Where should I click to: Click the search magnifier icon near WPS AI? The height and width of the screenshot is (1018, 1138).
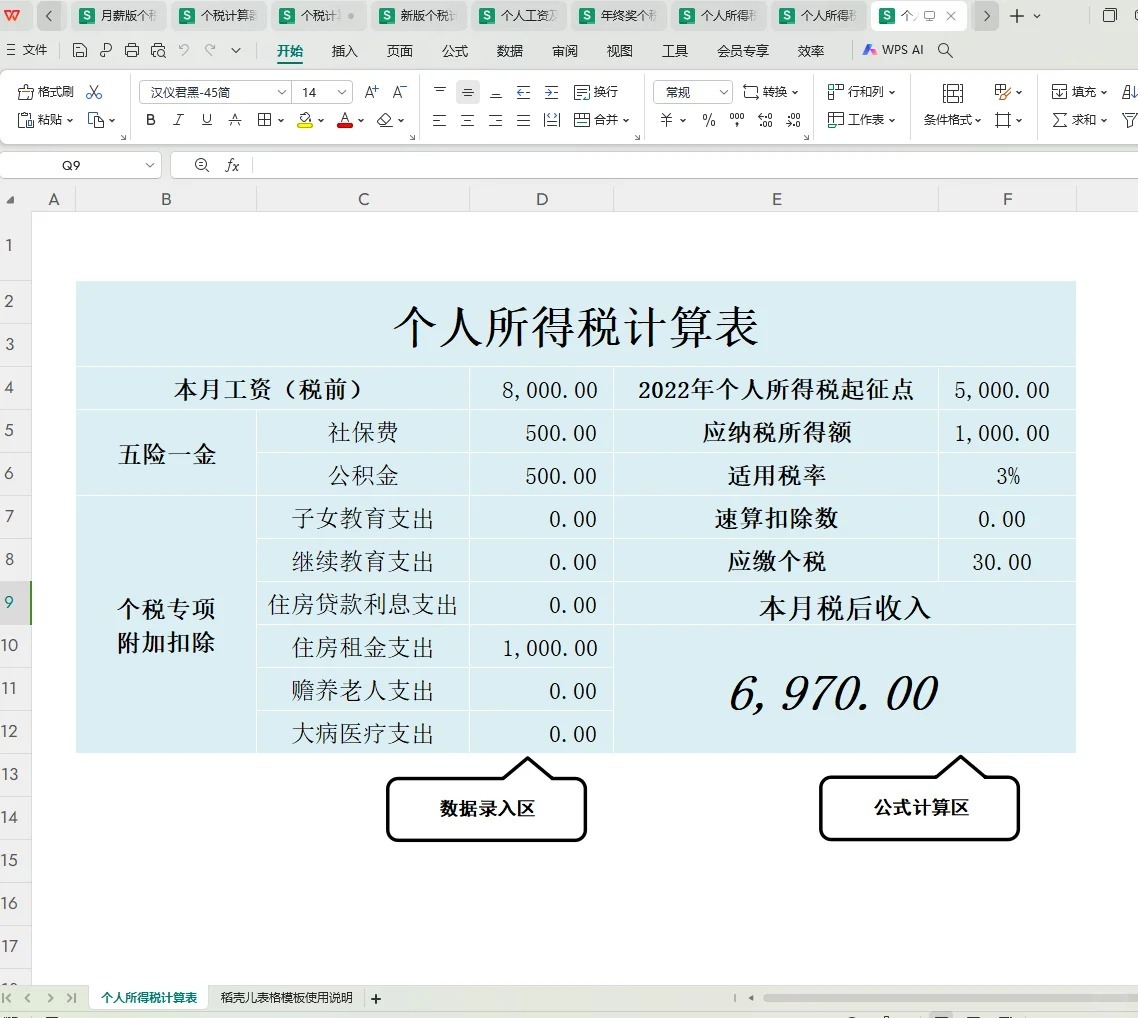tap(945, 50)
